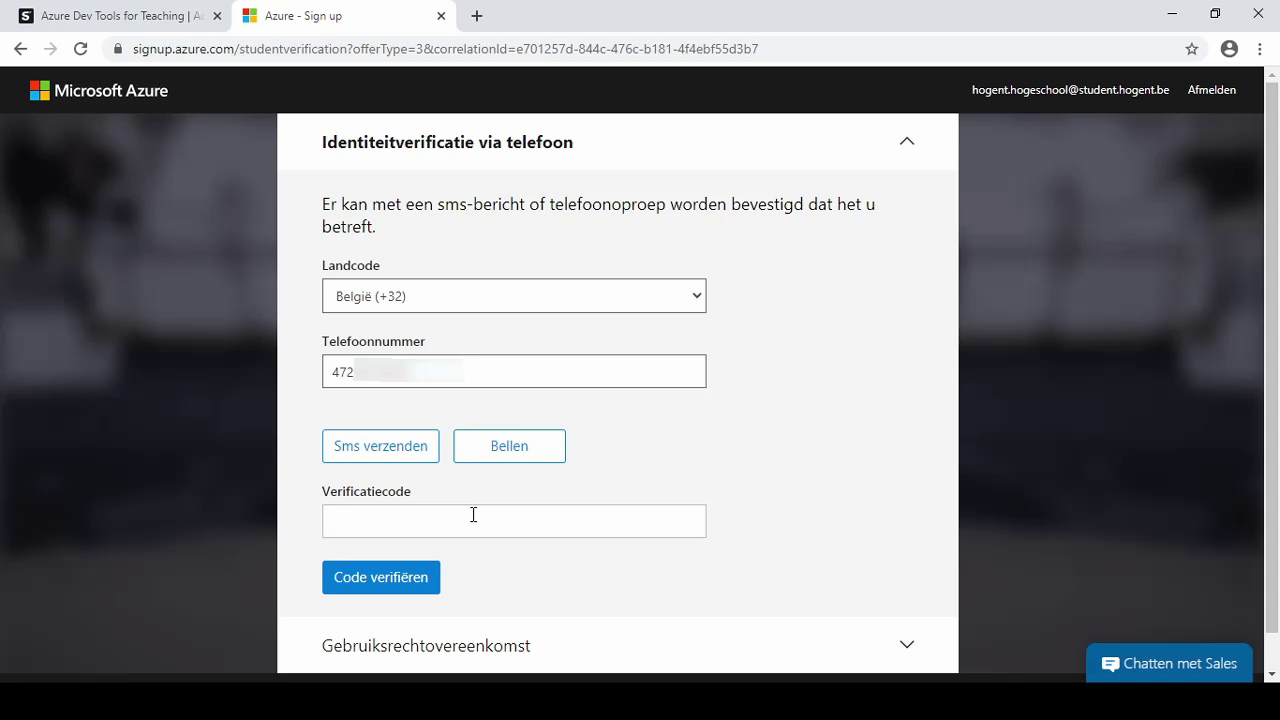View site info via the lock icon
The width and height of the screenshot is (1280, 720).
coord(117,49)
